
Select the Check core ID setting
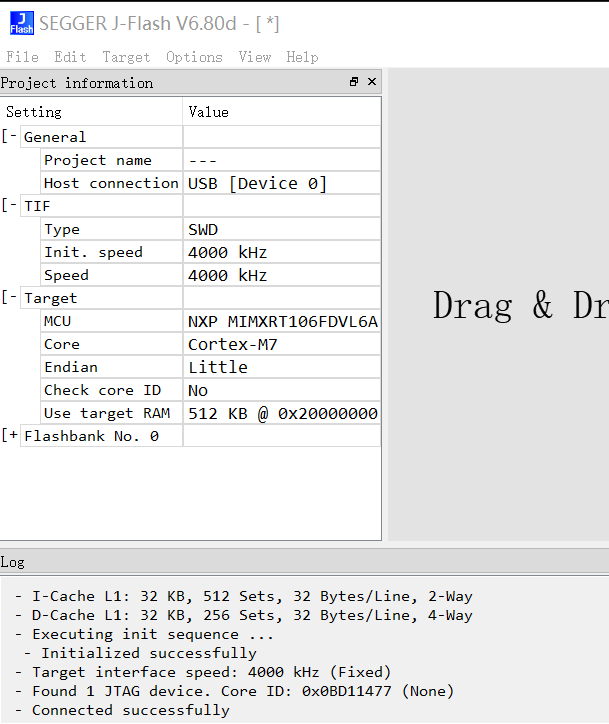pyautogui.click(x=111, y=390)
